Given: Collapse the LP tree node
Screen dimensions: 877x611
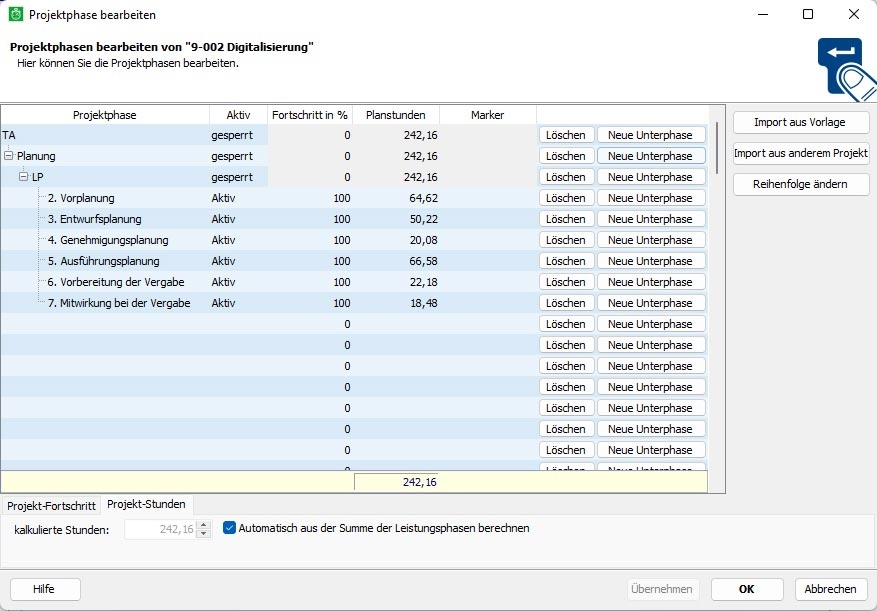Looking at the screenshot, I should coord(24,177).
